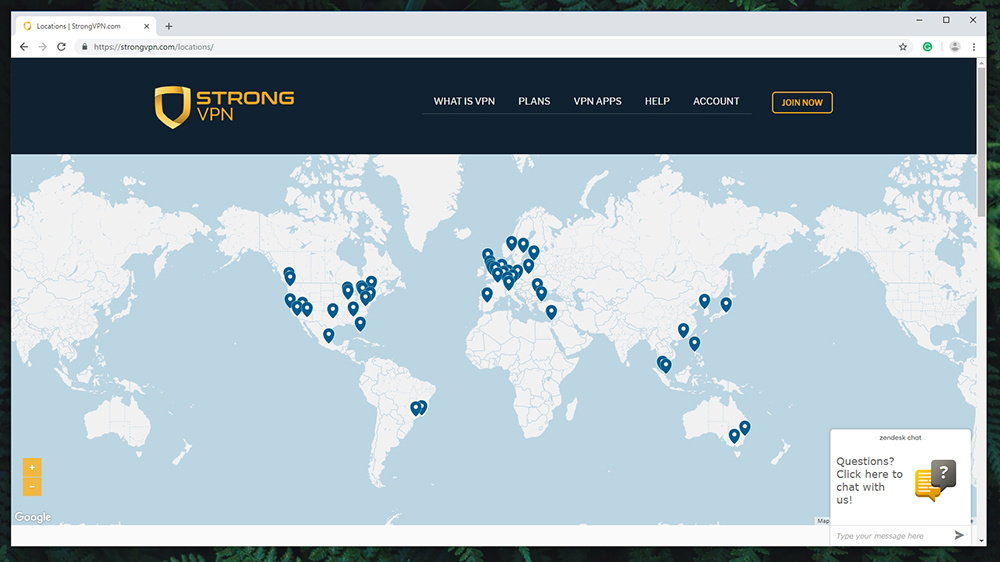Close the Locations StrongVPN tab

point(147,26)
